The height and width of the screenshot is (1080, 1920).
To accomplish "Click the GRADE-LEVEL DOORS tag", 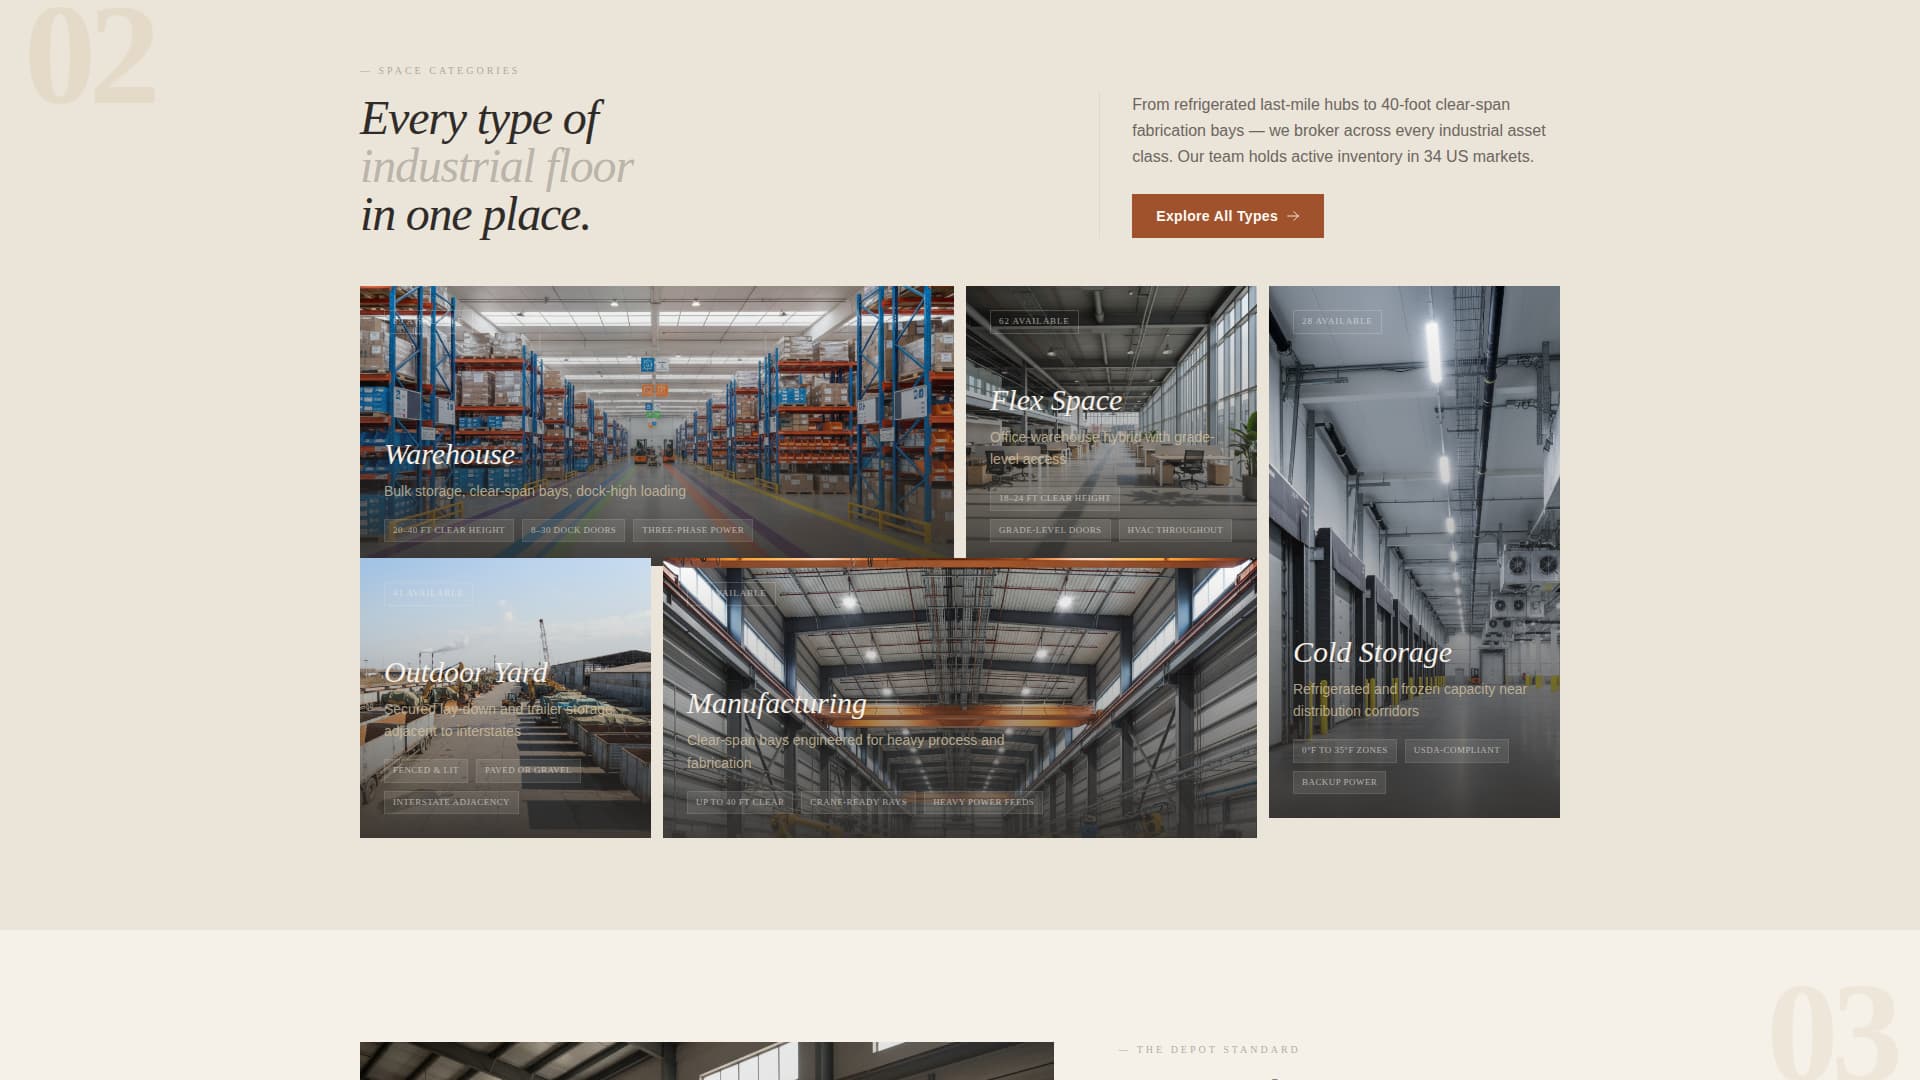I will tap(1049, 530).
